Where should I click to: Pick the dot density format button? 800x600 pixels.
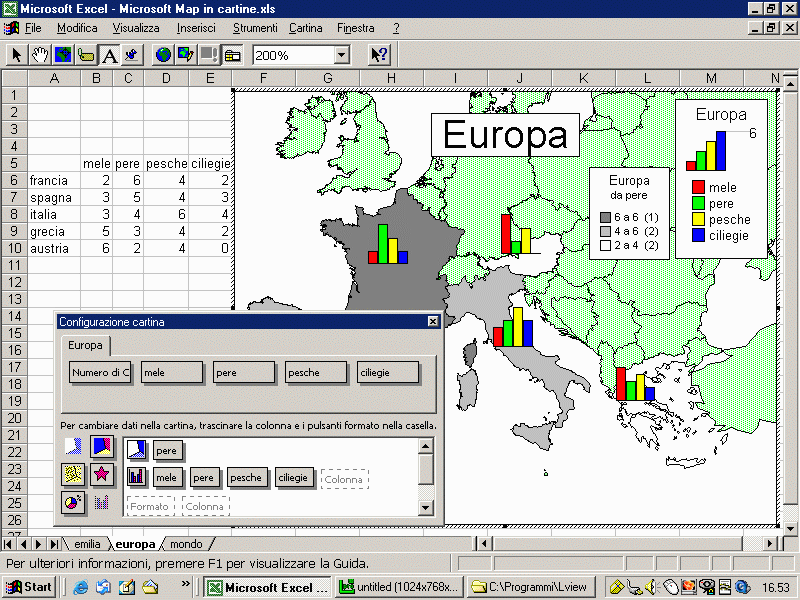click(73, 475)
